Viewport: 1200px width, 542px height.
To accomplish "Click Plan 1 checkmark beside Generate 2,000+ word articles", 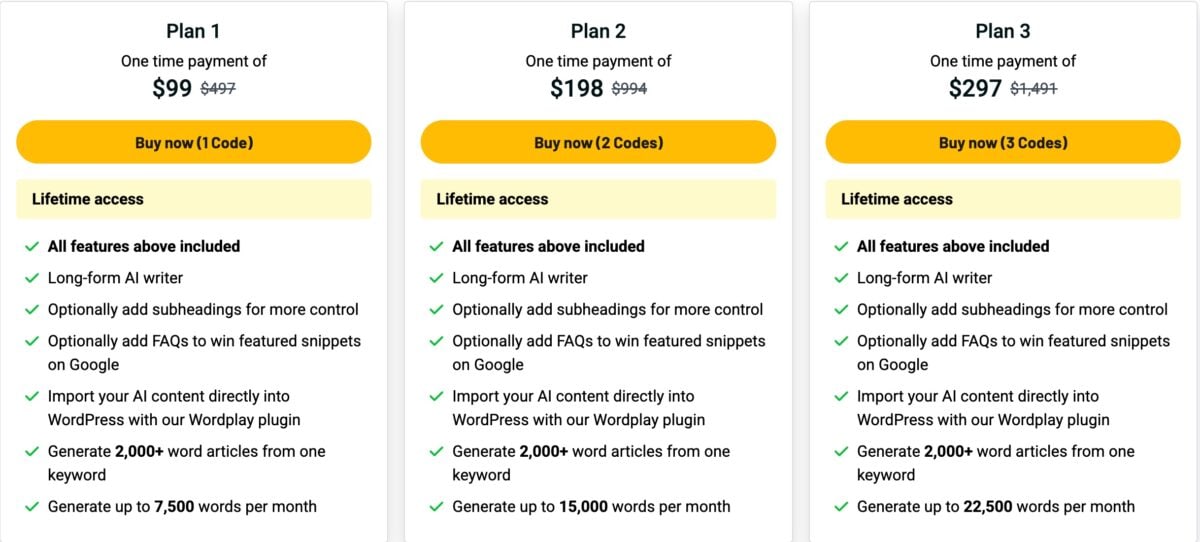I will pyautogui.click(x=32, y=452).
